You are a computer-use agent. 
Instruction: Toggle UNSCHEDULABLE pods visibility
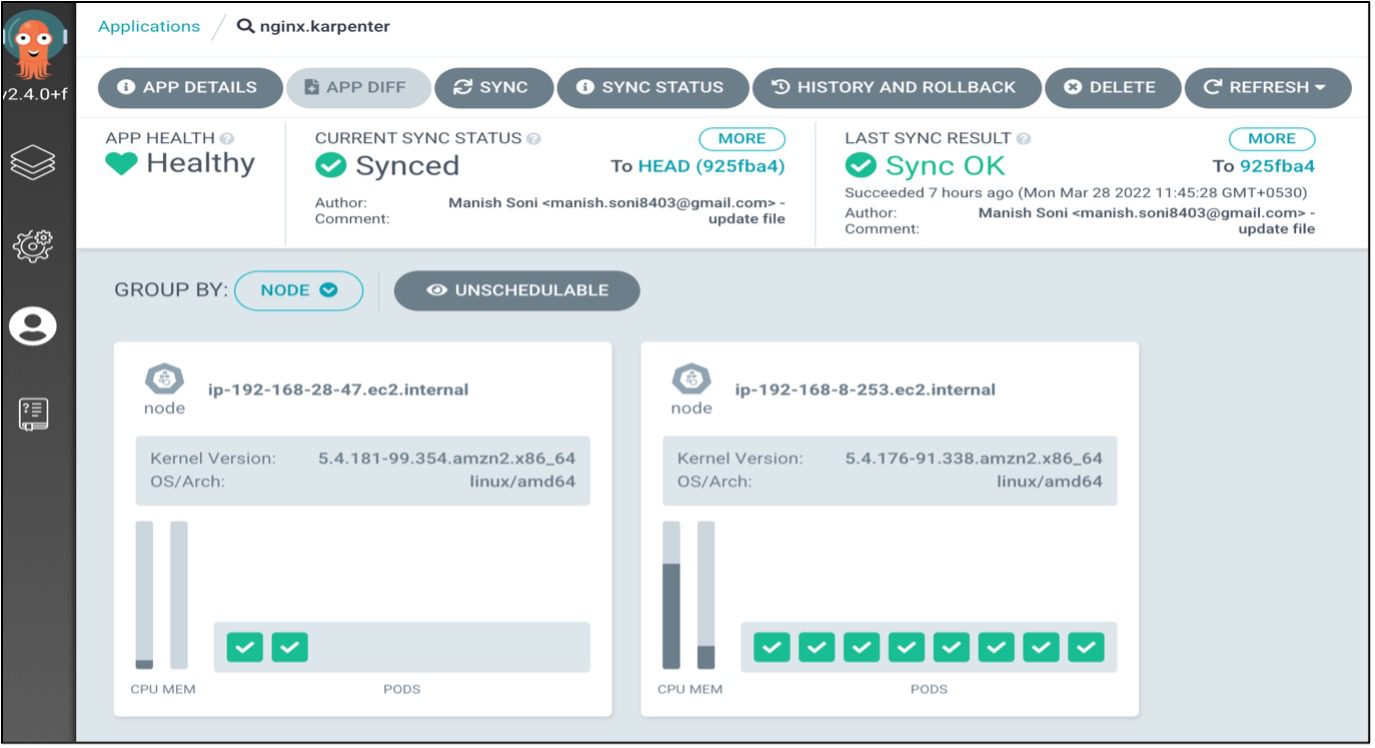pos(517,290)
